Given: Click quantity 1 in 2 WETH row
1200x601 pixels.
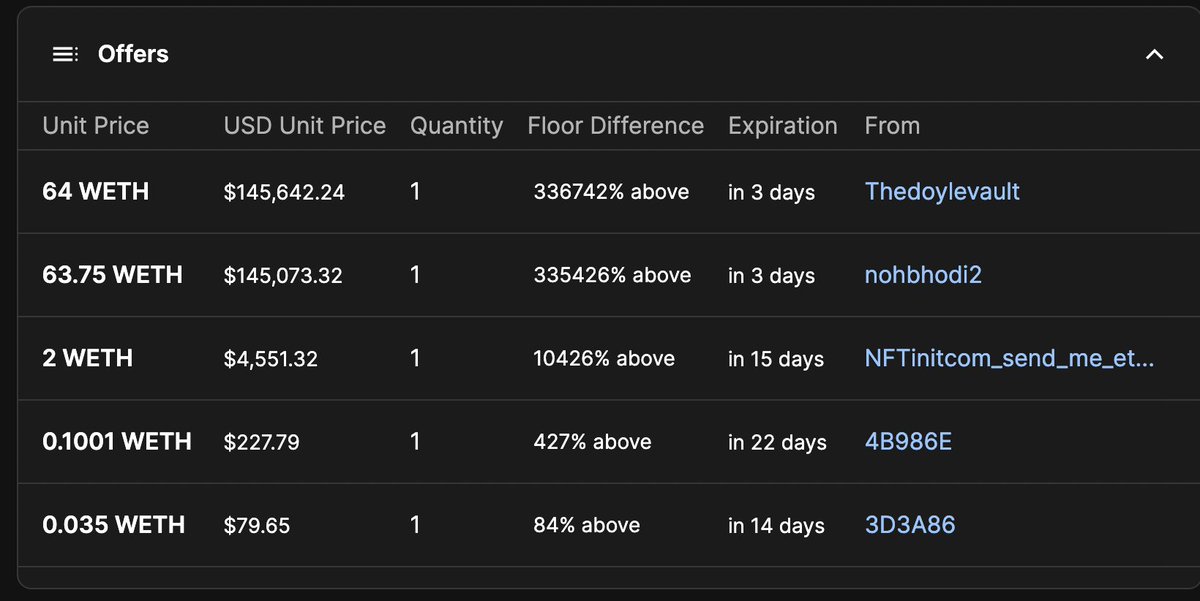Looking at the screenshot, I should (416, 358).
